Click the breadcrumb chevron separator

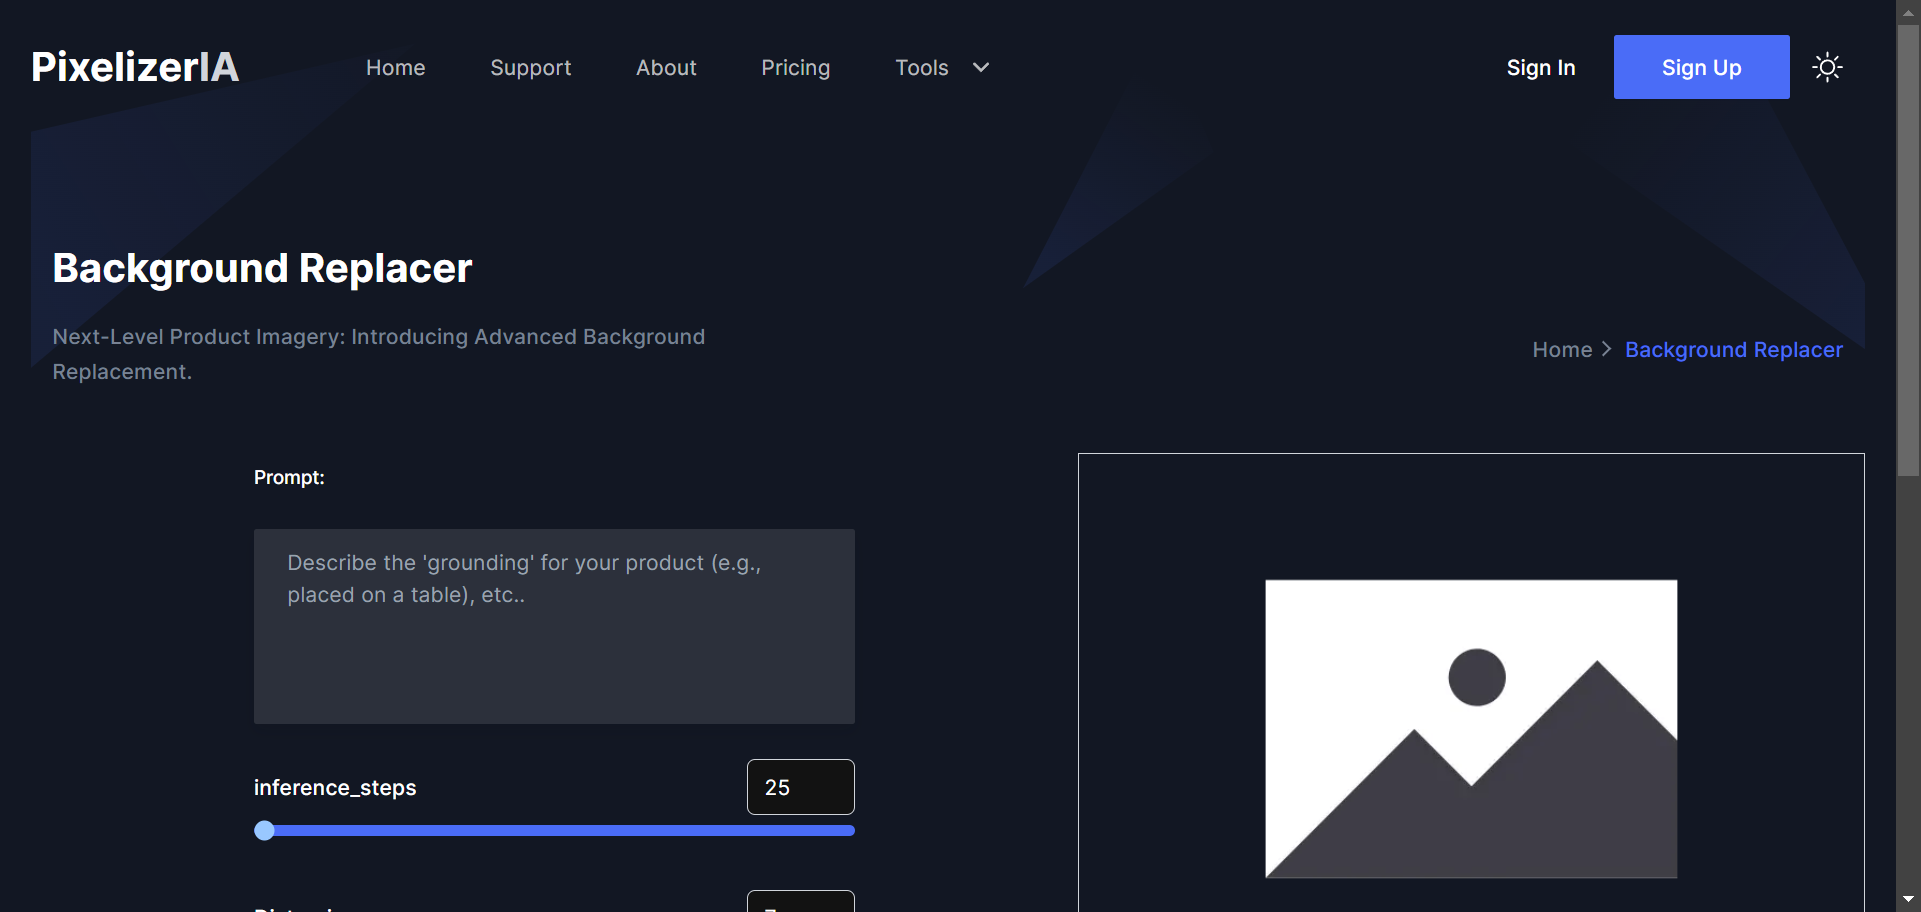tap(1607, 349)
